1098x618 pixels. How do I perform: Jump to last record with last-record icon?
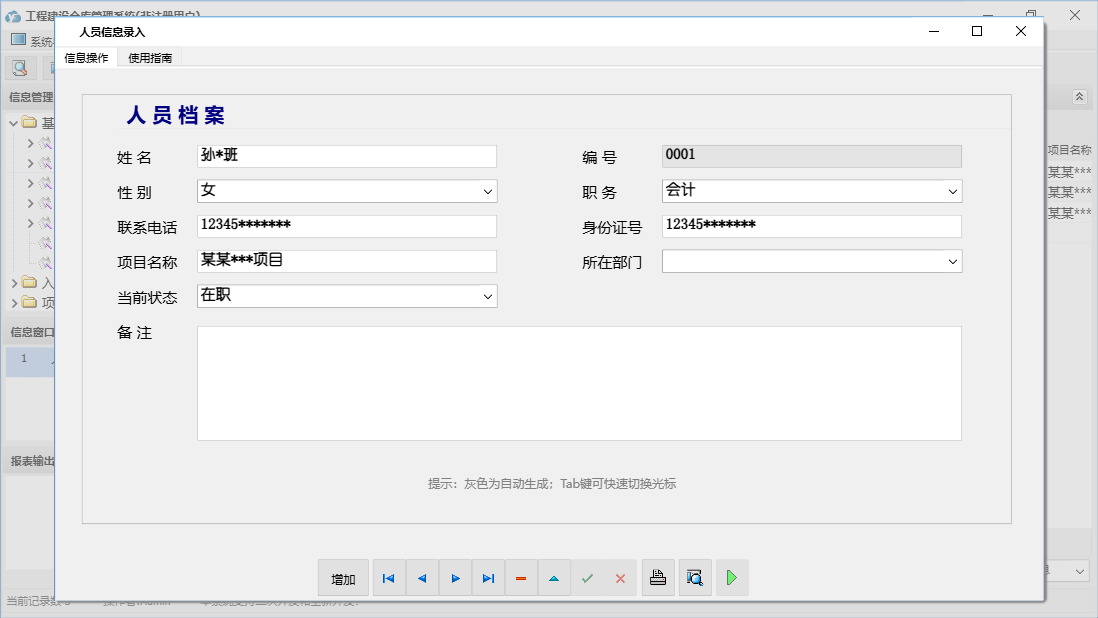(488, 577)
